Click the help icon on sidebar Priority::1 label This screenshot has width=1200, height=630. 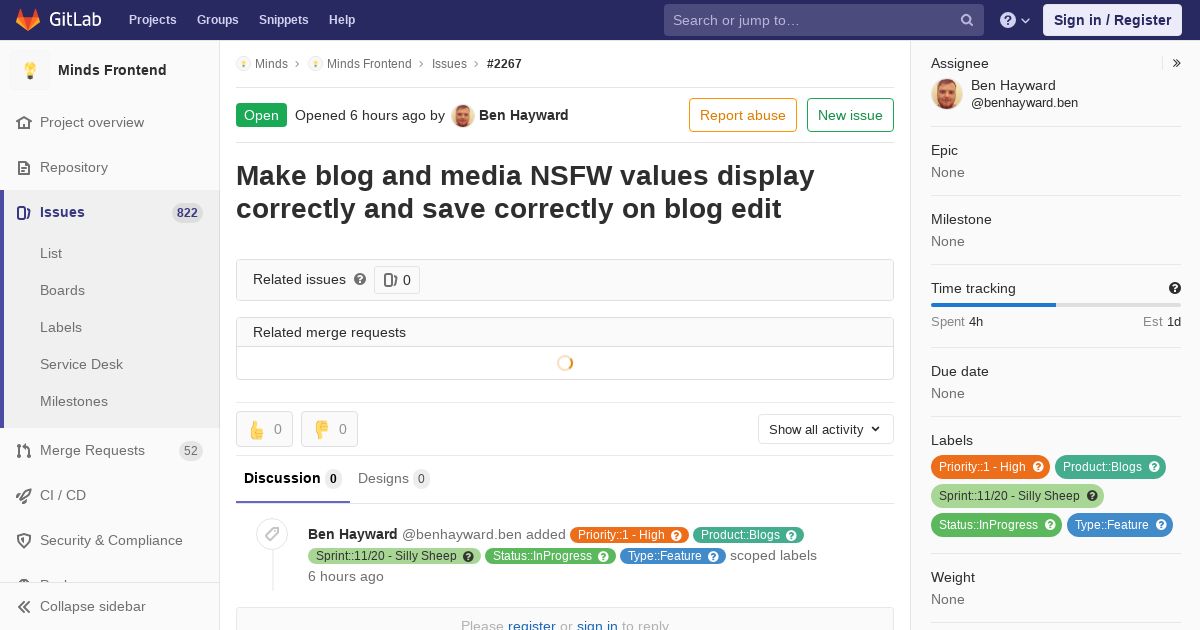click(1038, 467)
